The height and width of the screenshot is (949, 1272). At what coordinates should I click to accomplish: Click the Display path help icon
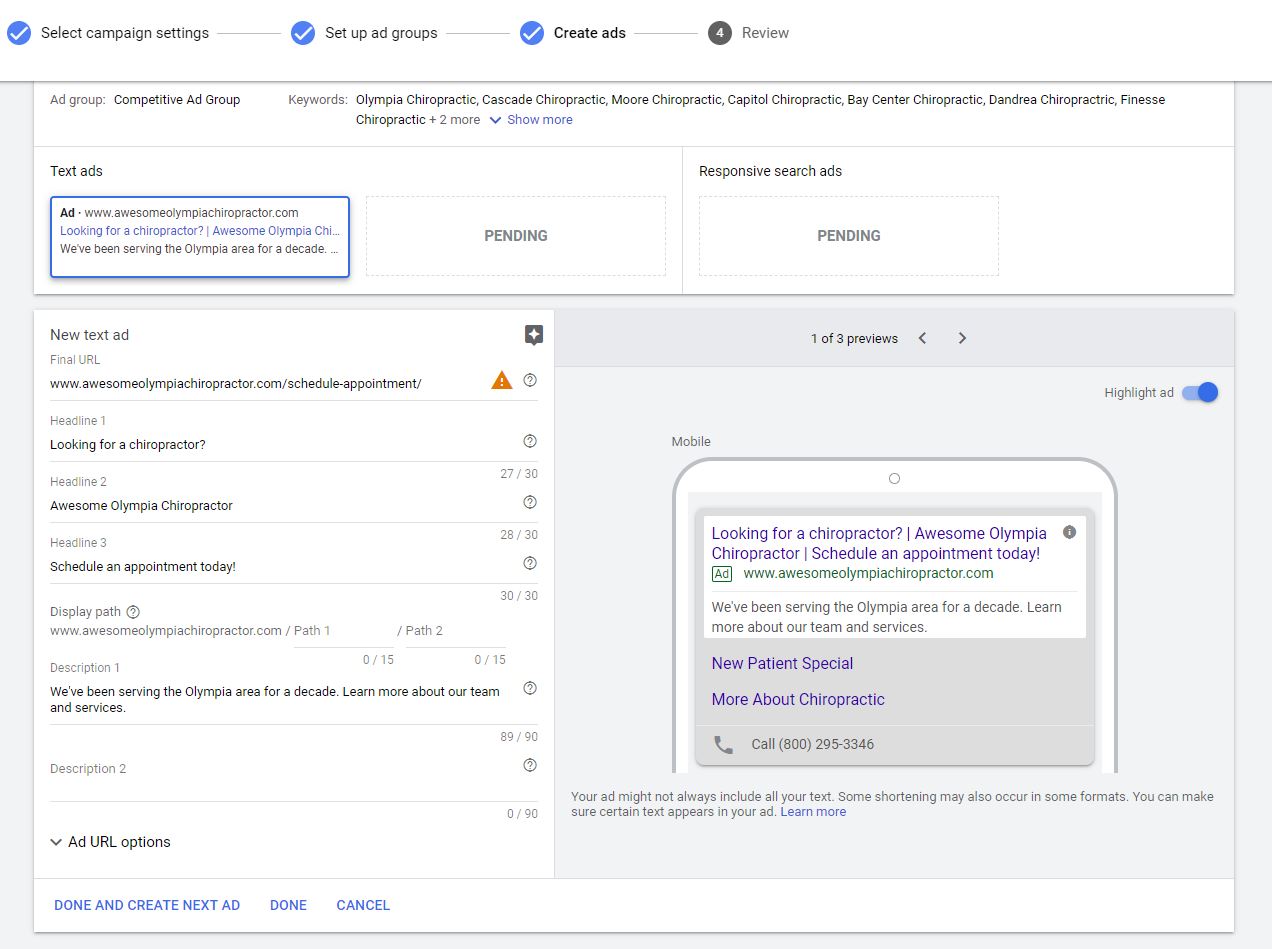(x=133, y=612)
